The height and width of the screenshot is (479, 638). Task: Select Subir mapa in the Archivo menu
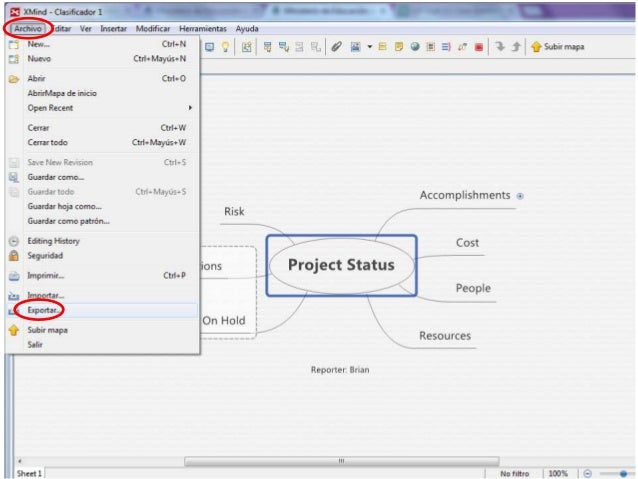[102, 330]
